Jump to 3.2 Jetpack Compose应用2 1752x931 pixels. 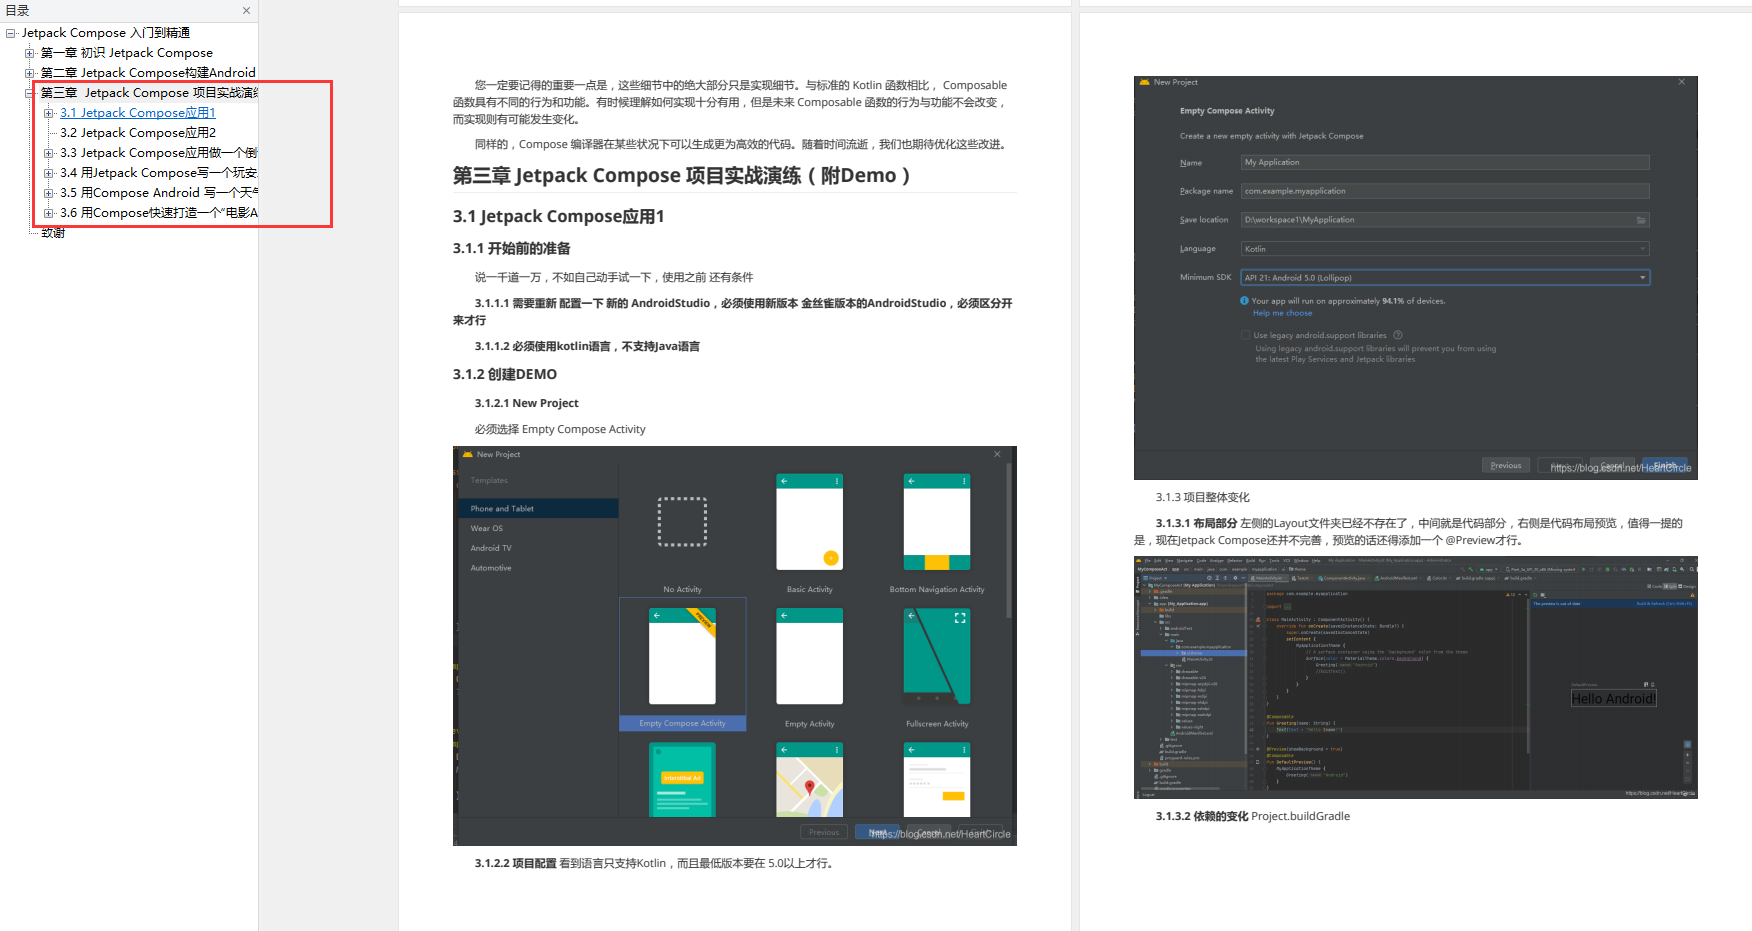(138, 133)
